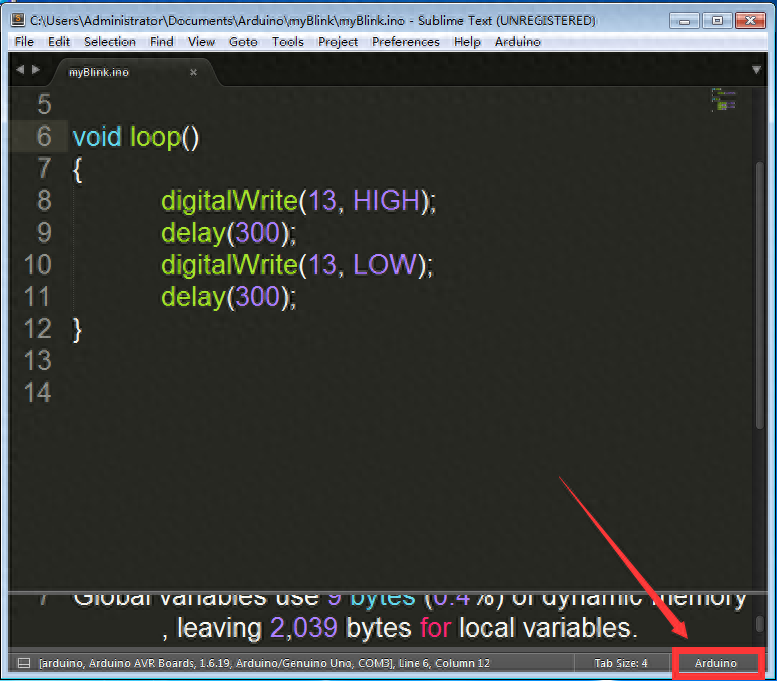Click the closing brace on line 12
The width and height of the screenshot is (777, 681).
tap(77, 330)
